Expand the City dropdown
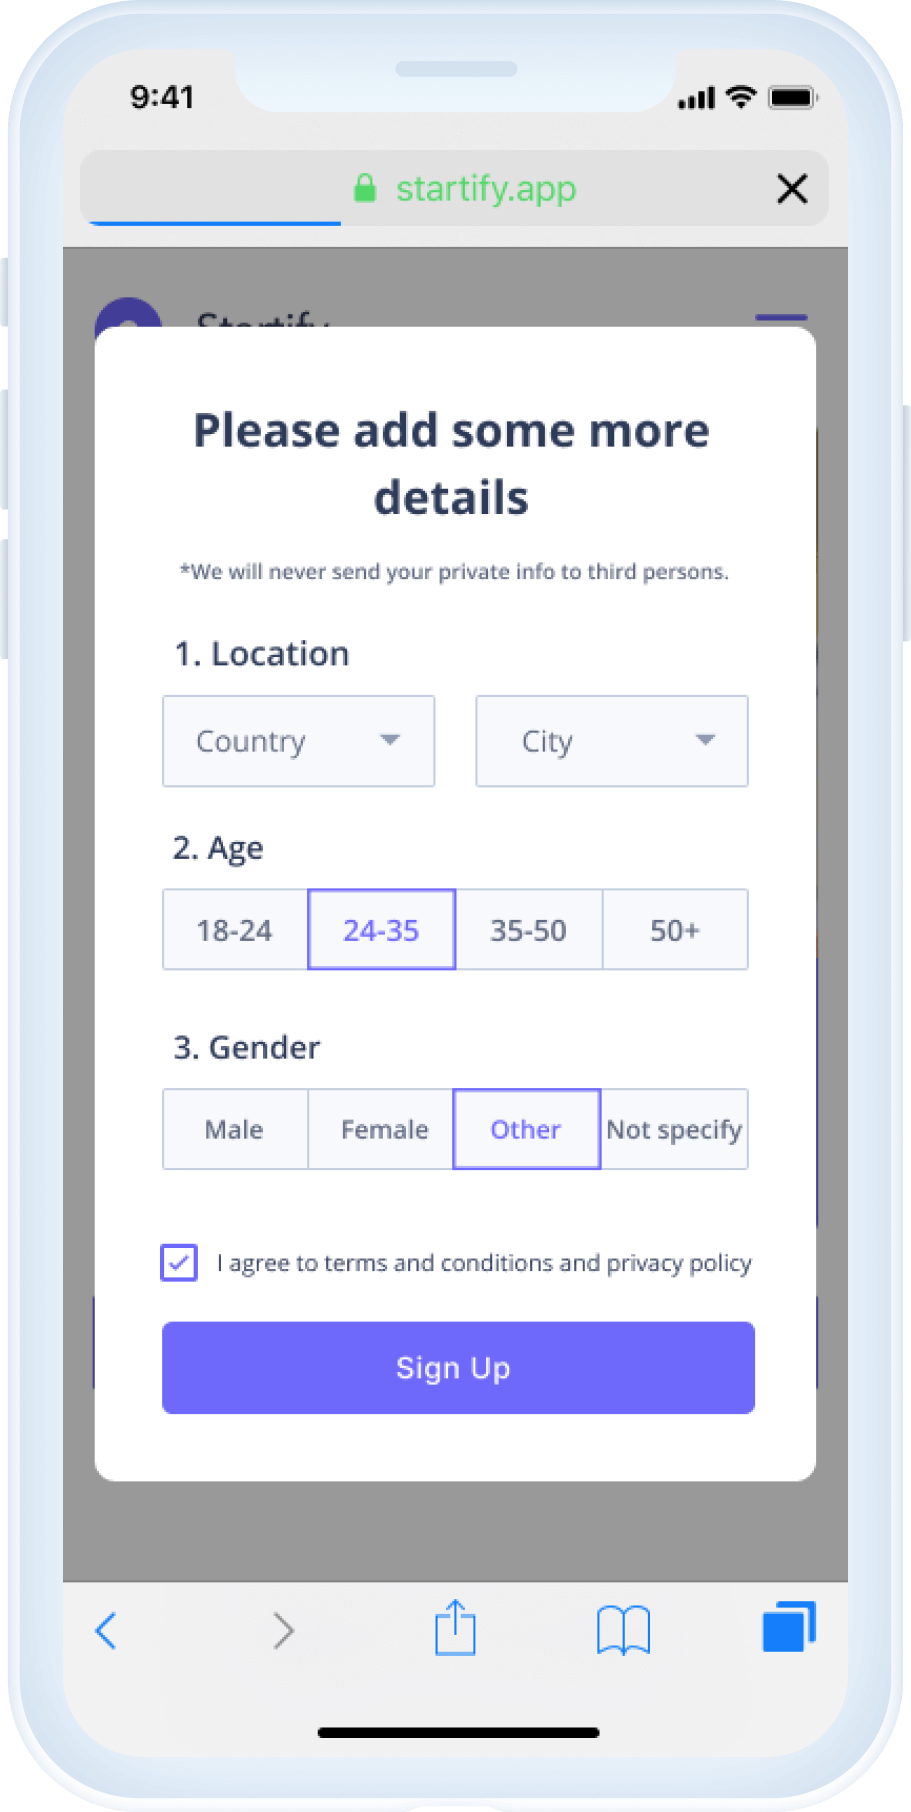Image resolution: width=911 pixels, height=1812 pixels. point(611,741)
